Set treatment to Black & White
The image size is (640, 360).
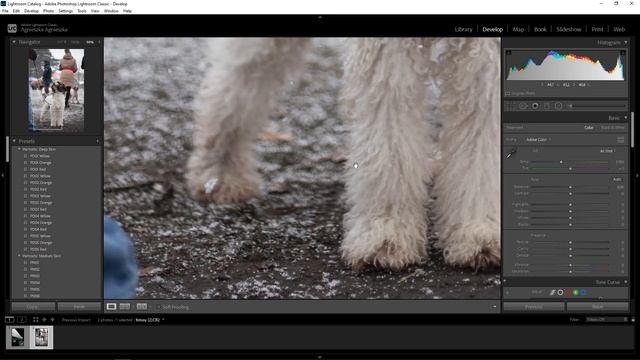(612, 128)
